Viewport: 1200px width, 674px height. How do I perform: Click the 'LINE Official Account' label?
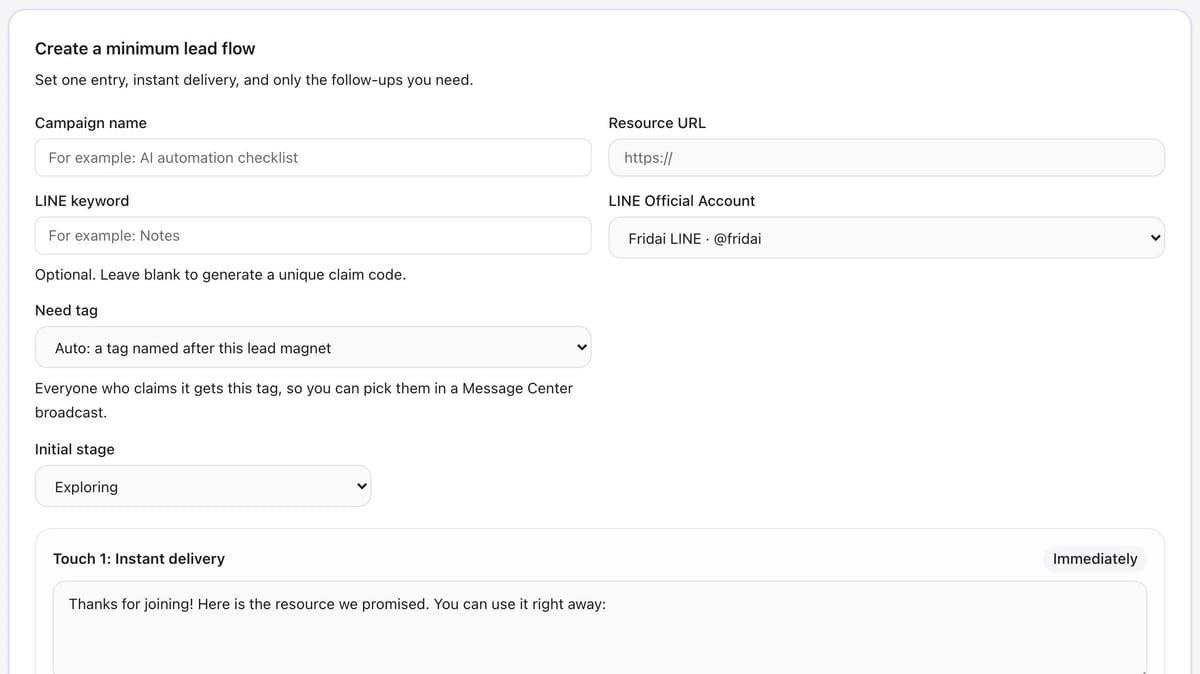pos(682,201)
